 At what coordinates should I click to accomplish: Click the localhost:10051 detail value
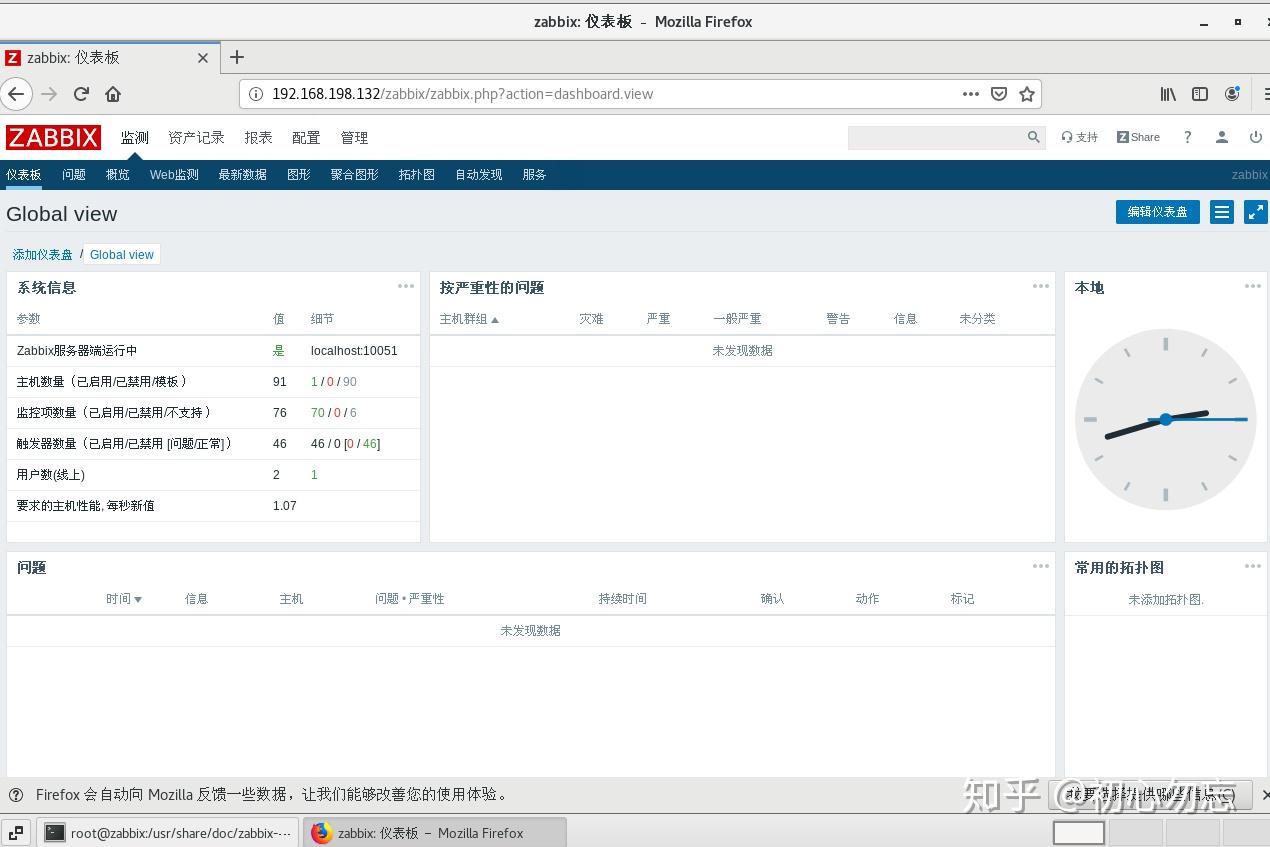(x=354, y=351)
